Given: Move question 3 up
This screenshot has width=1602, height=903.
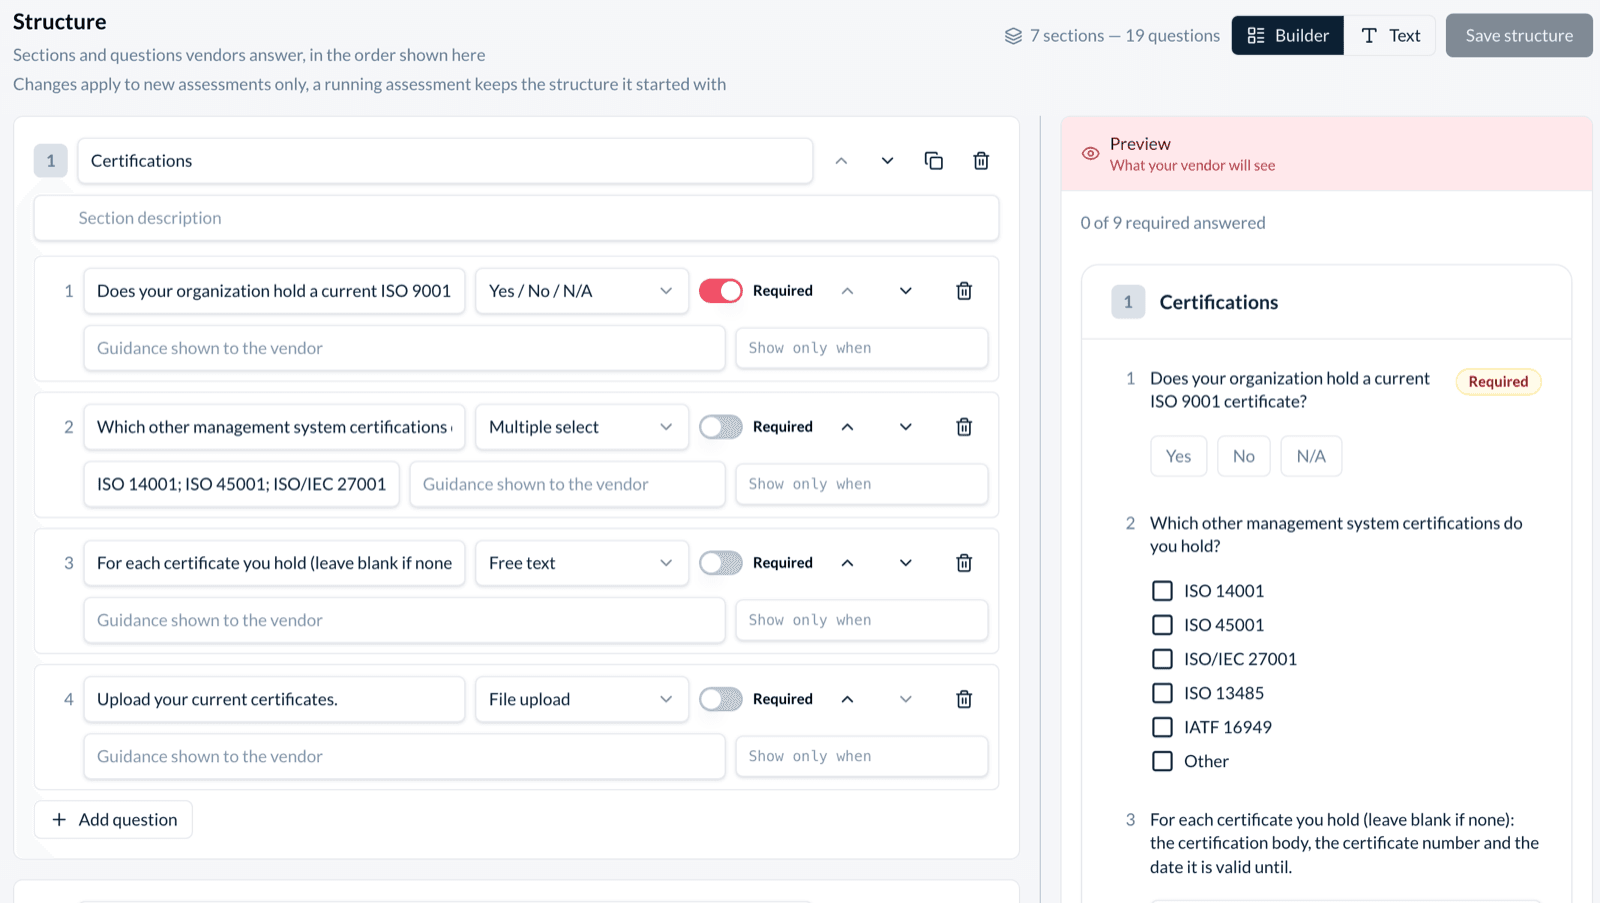Looking at the screenshot, I should pos(847,563).
